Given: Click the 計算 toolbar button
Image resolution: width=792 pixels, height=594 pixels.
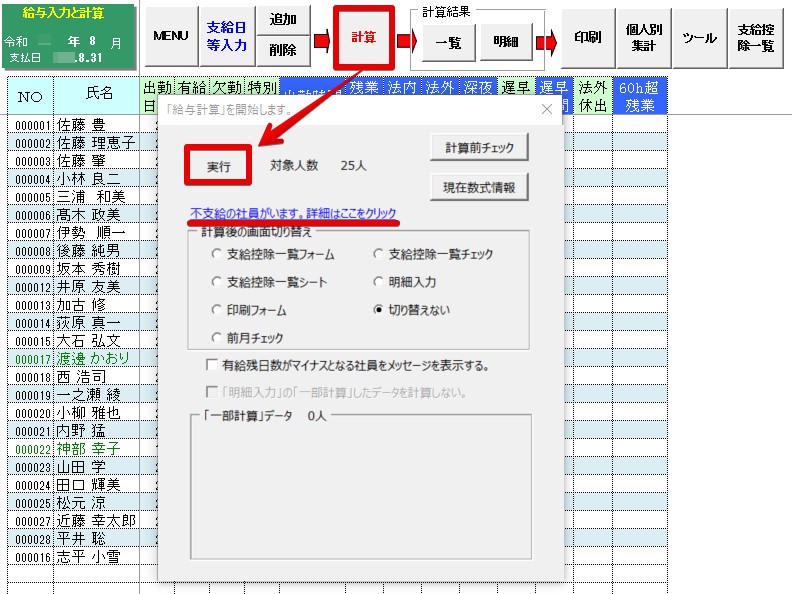Looking at the screenshot, I should 363,37.
